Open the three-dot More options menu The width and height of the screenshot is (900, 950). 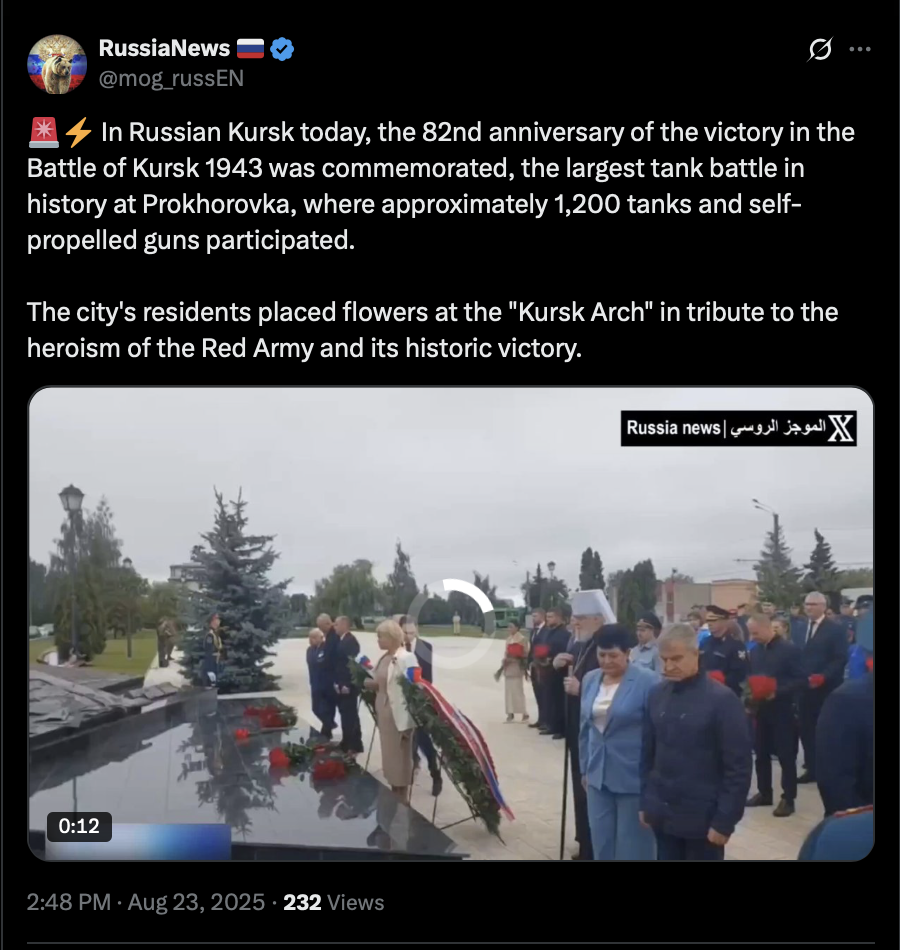[860, 49]
